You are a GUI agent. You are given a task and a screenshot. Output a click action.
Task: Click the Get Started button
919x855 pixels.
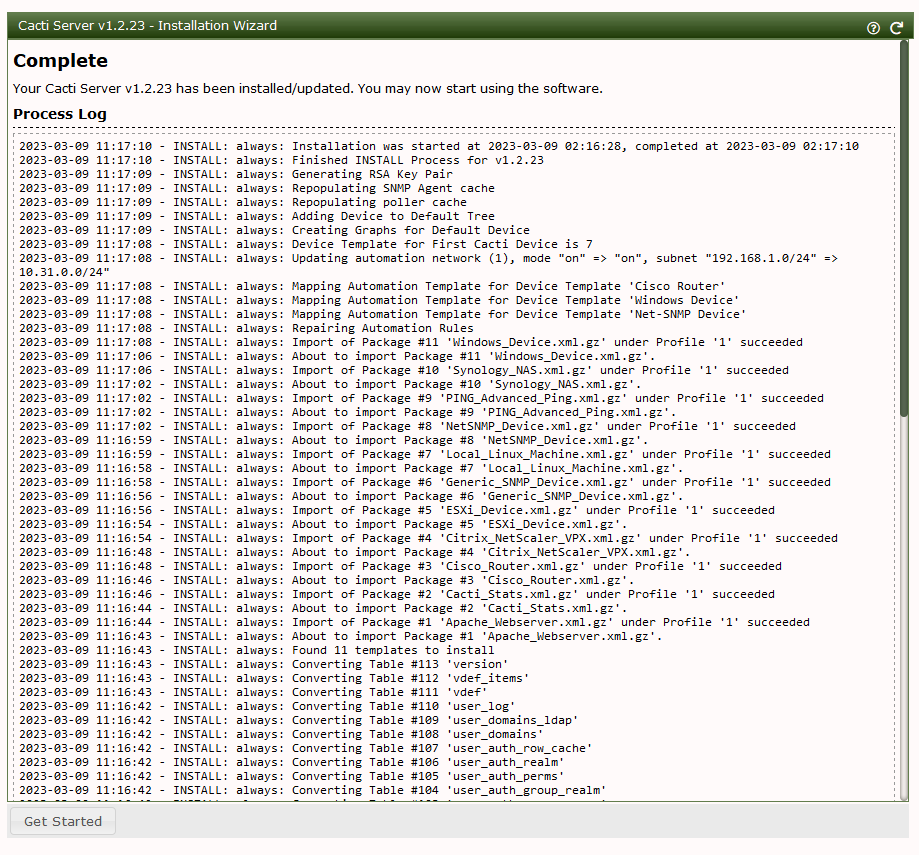tap(63, 821)
